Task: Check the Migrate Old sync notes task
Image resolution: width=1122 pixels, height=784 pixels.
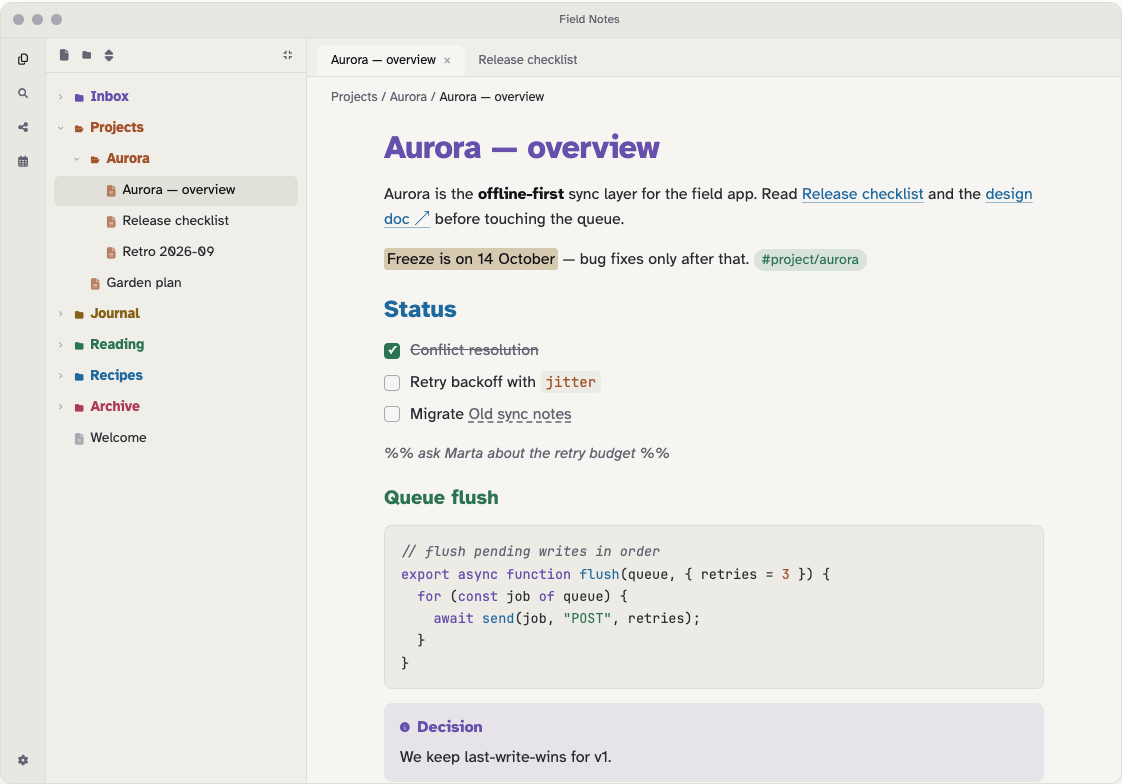Action: pos(392,414)
